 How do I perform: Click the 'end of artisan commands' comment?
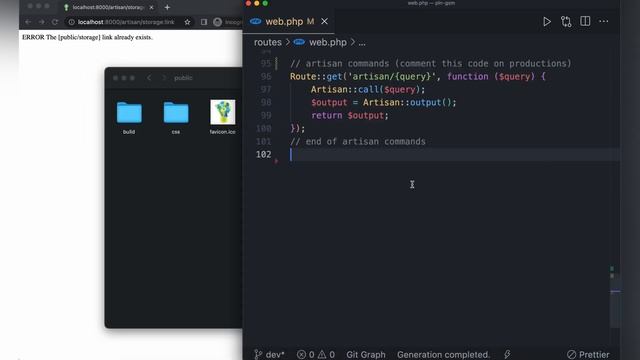click(358, 142)
